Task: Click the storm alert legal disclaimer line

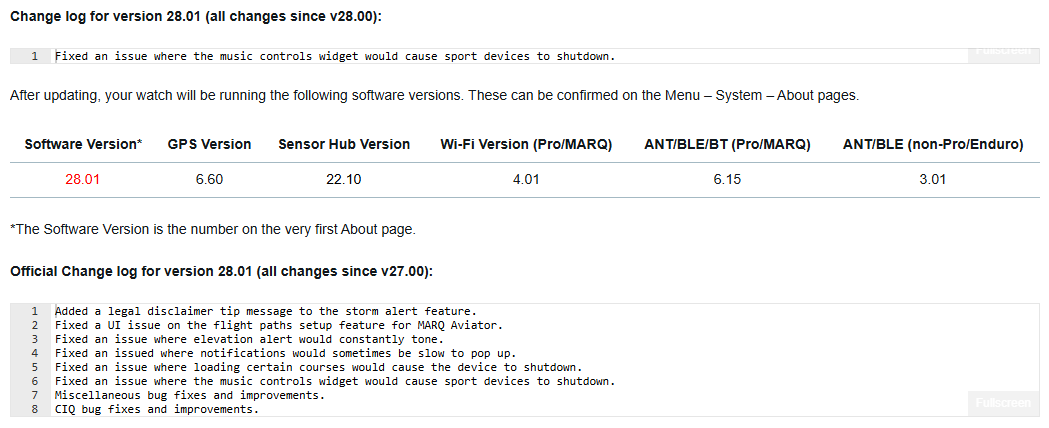Action: [x=265, y=311]
